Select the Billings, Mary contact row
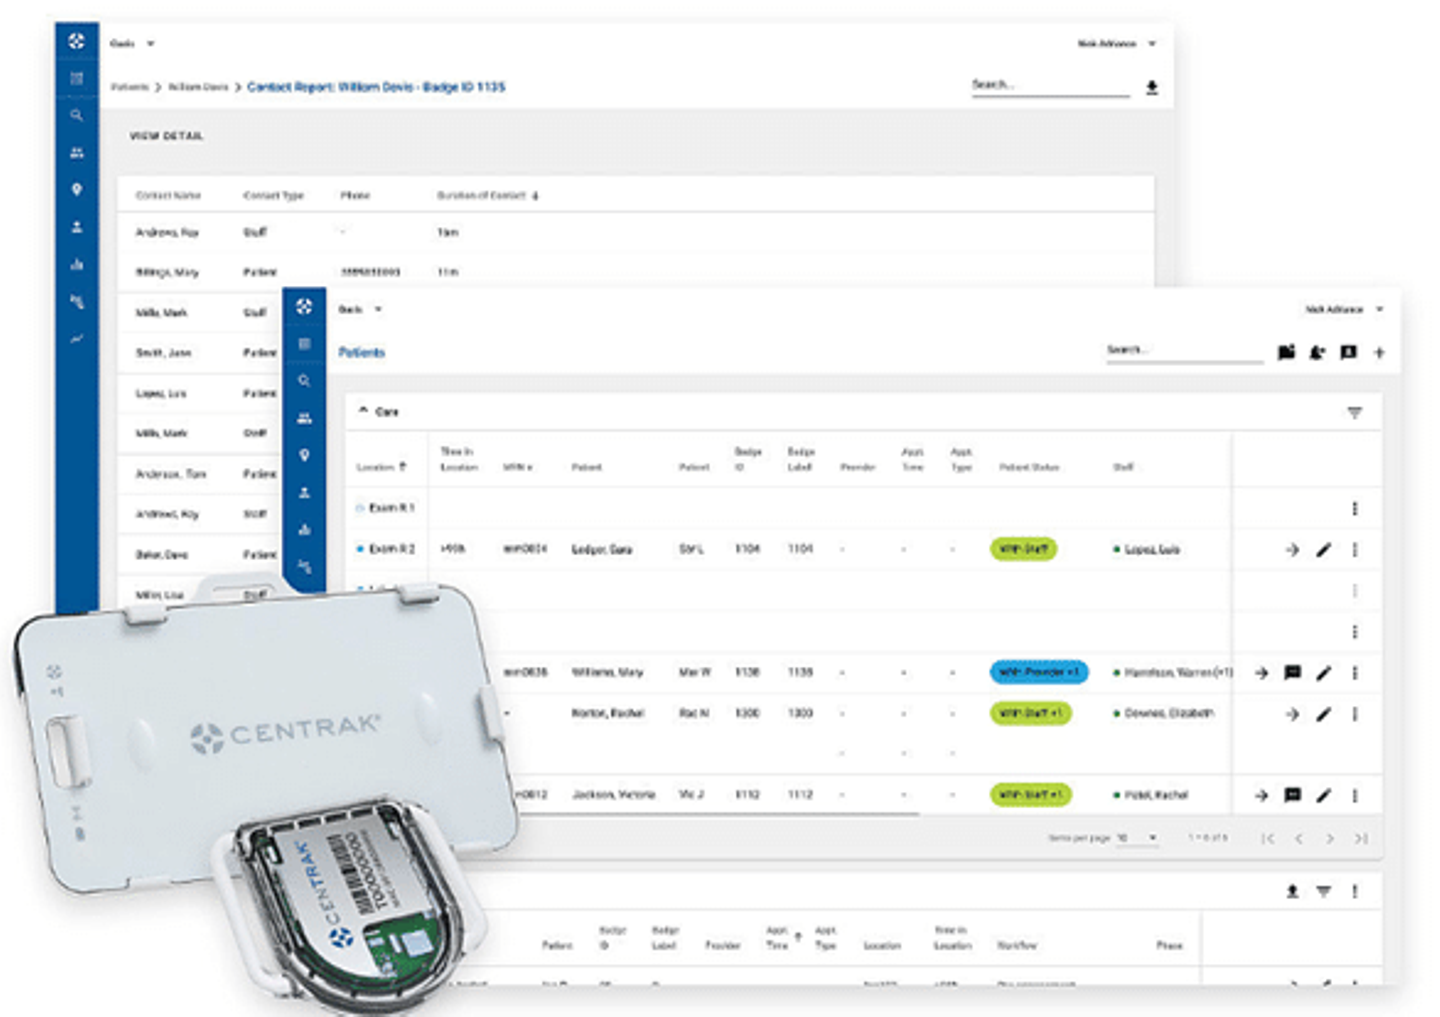 point(635,272)
